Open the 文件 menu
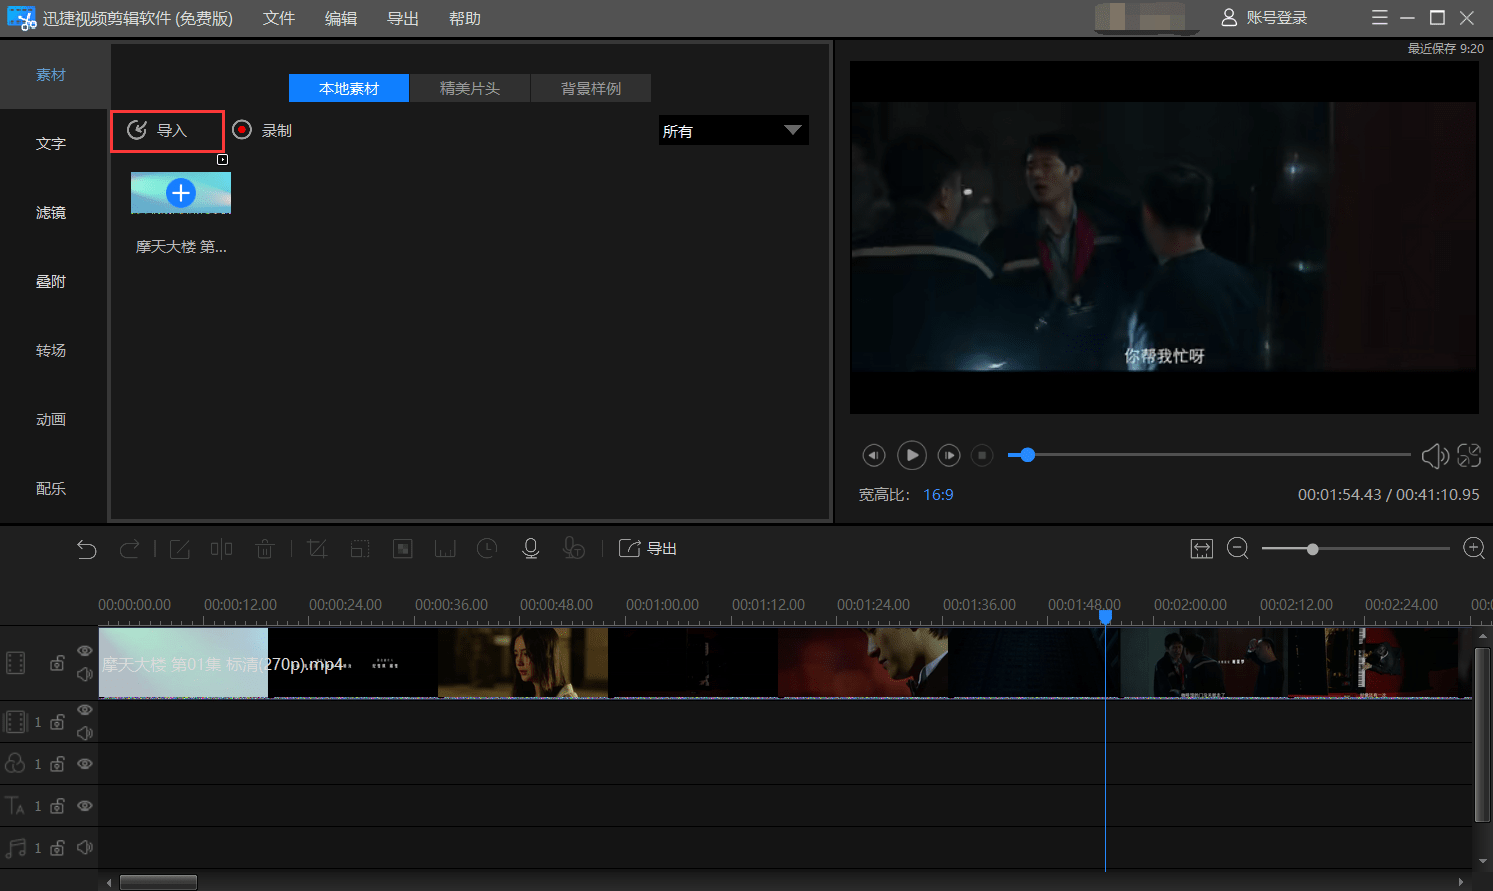The width and height of the screenshot is (1493, 891). (x=279, y=19)
